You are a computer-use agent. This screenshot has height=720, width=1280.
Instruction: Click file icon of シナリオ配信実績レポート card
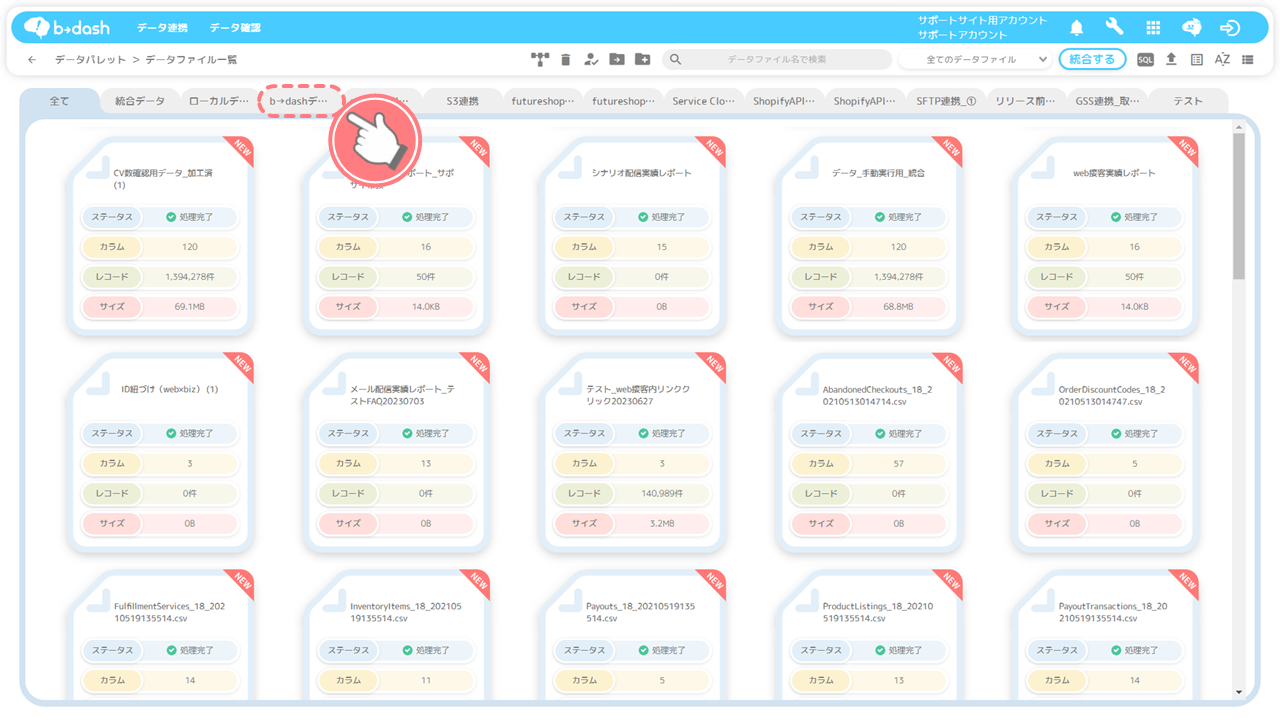click(569, 168)
